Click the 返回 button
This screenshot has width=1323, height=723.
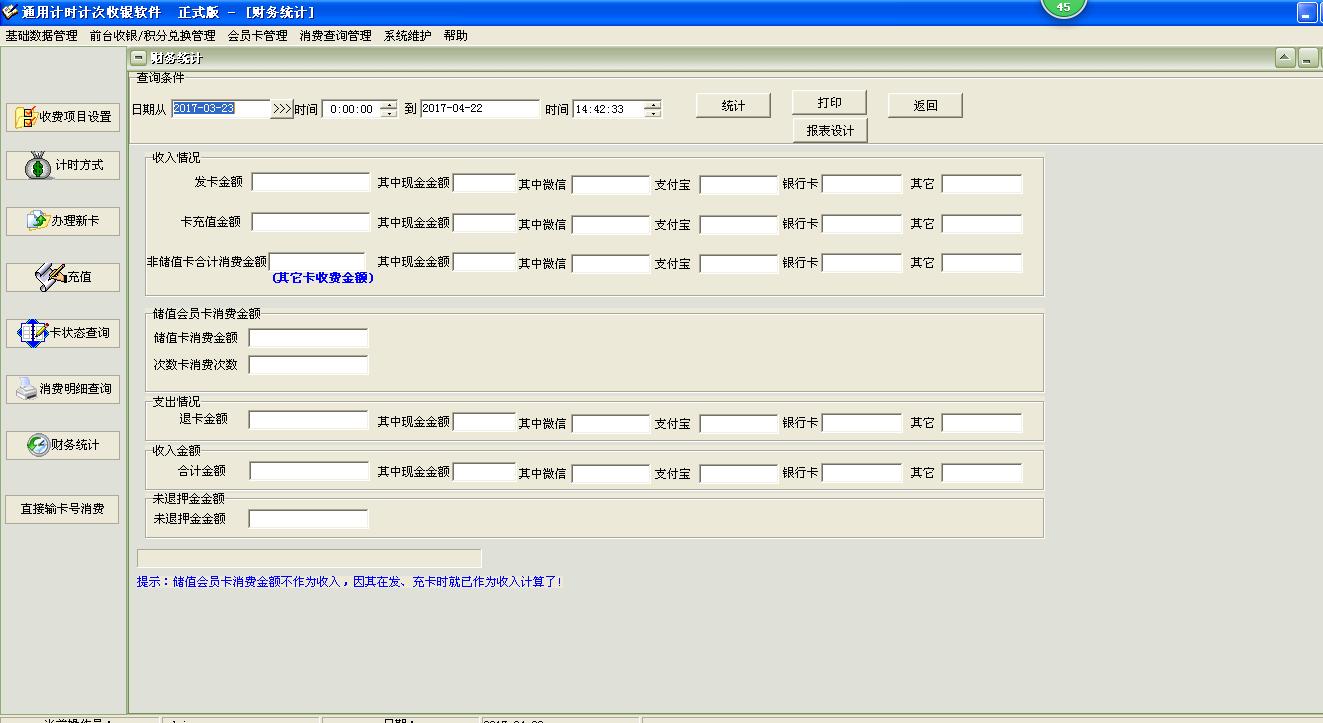pos(926,106)
